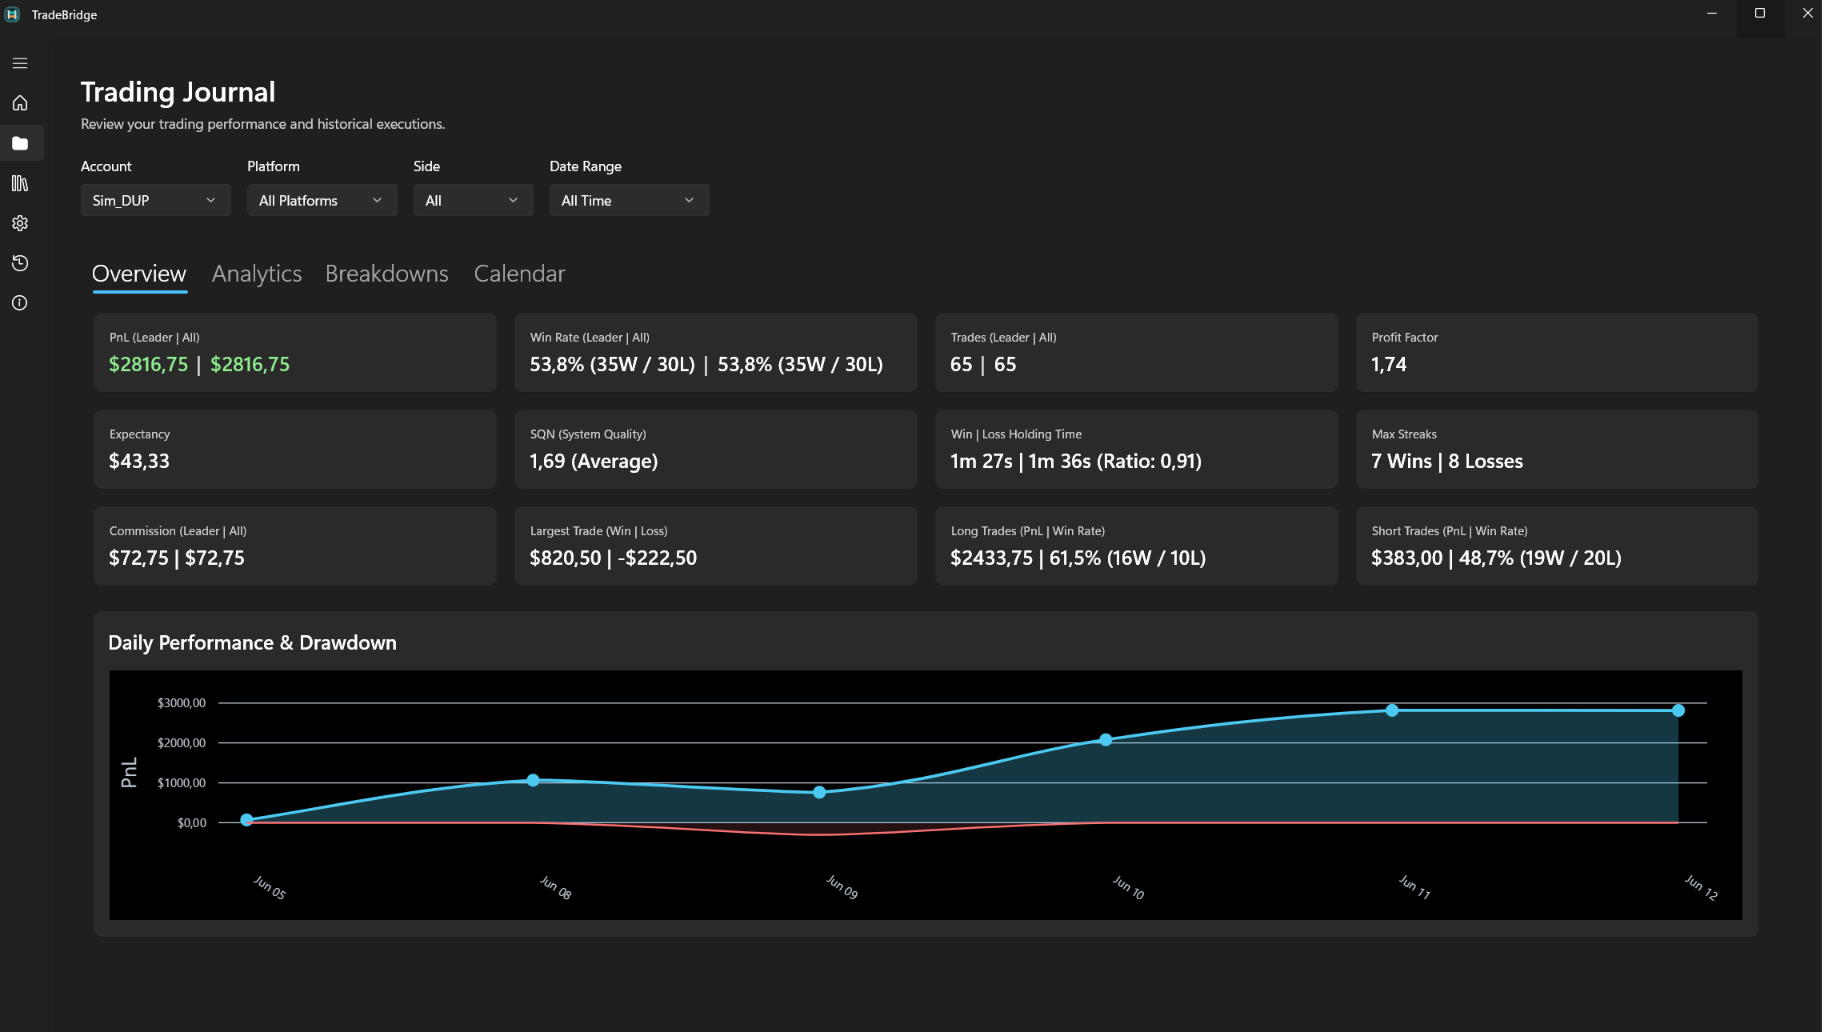Select the Jun 11 chart data point
The image size is (1822, 1032).
[x=1392, y=710]
